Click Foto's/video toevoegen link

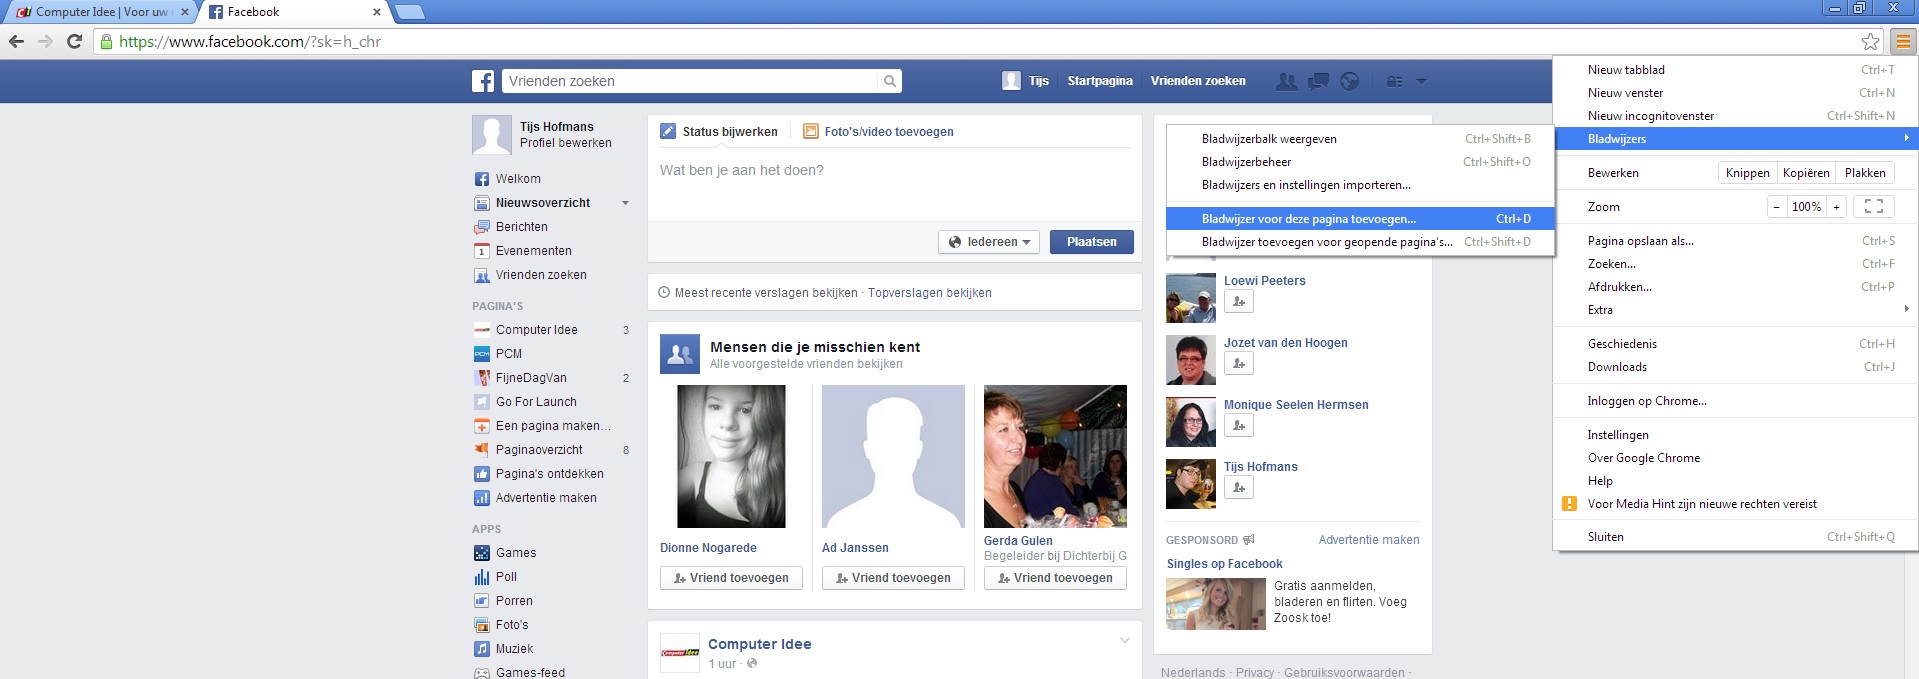[x=889, y=132]
